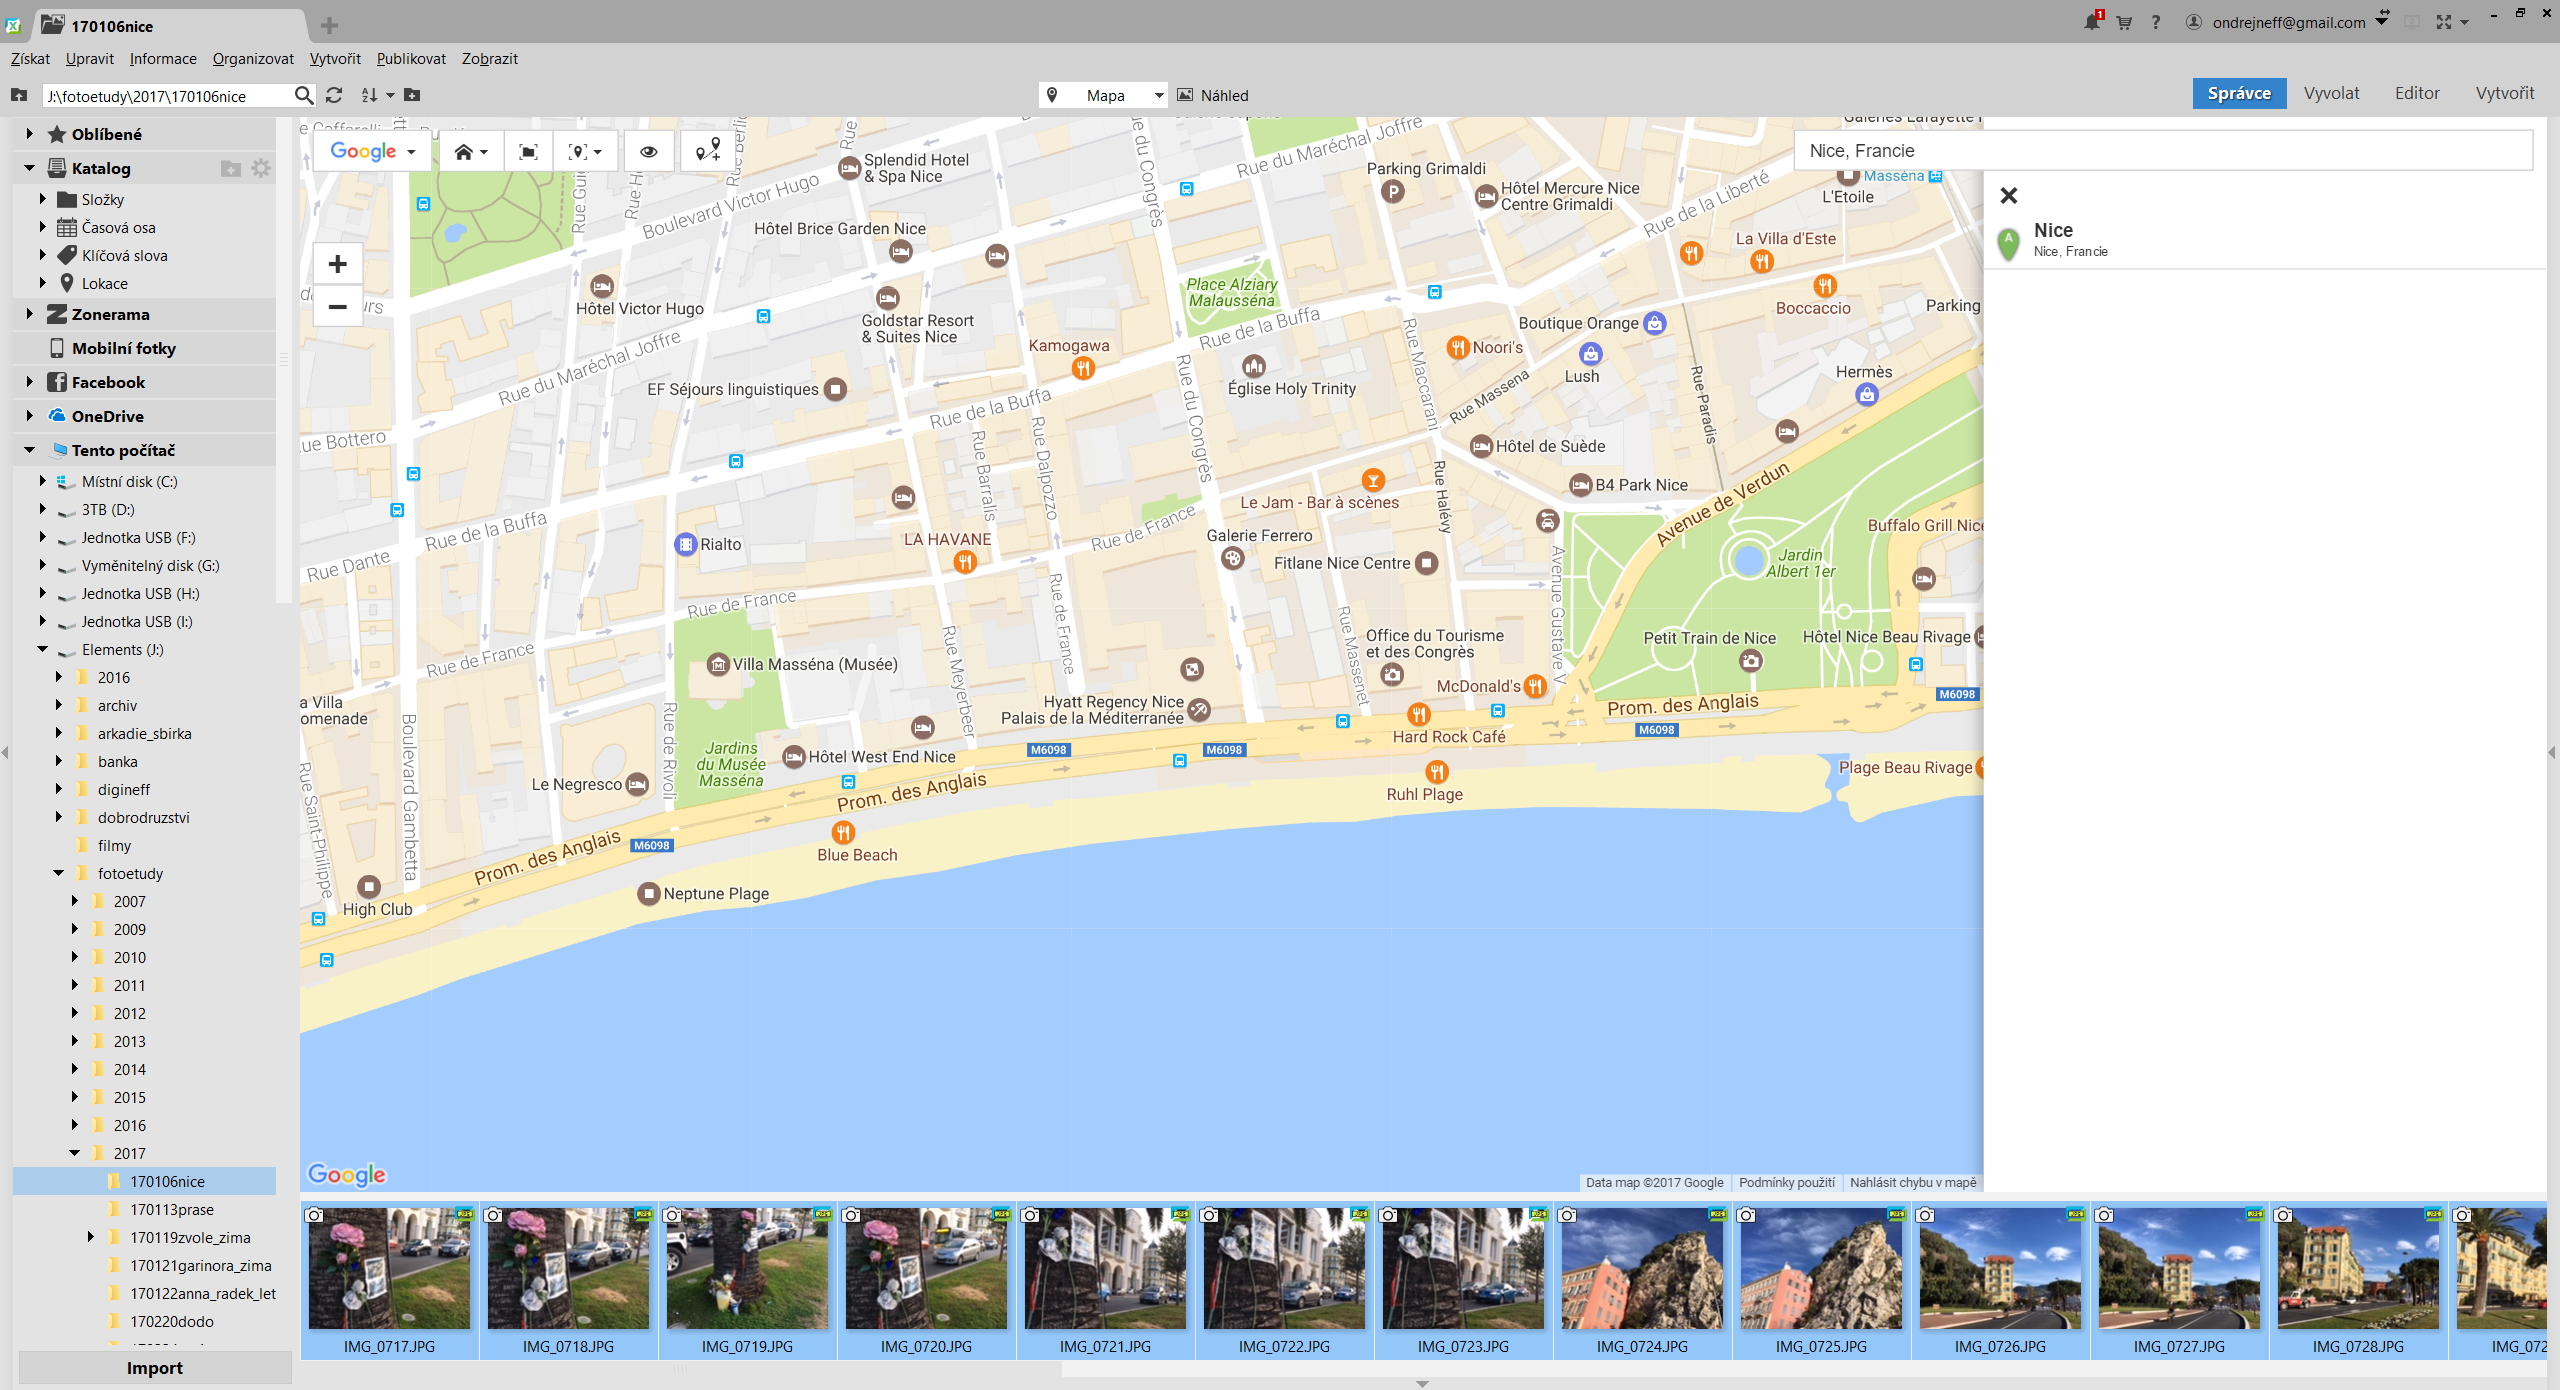The image size is (2560, 1390).
Task: Select thumbnail IMG_0724.JPG
Action: click(x=1642, y=1281)
